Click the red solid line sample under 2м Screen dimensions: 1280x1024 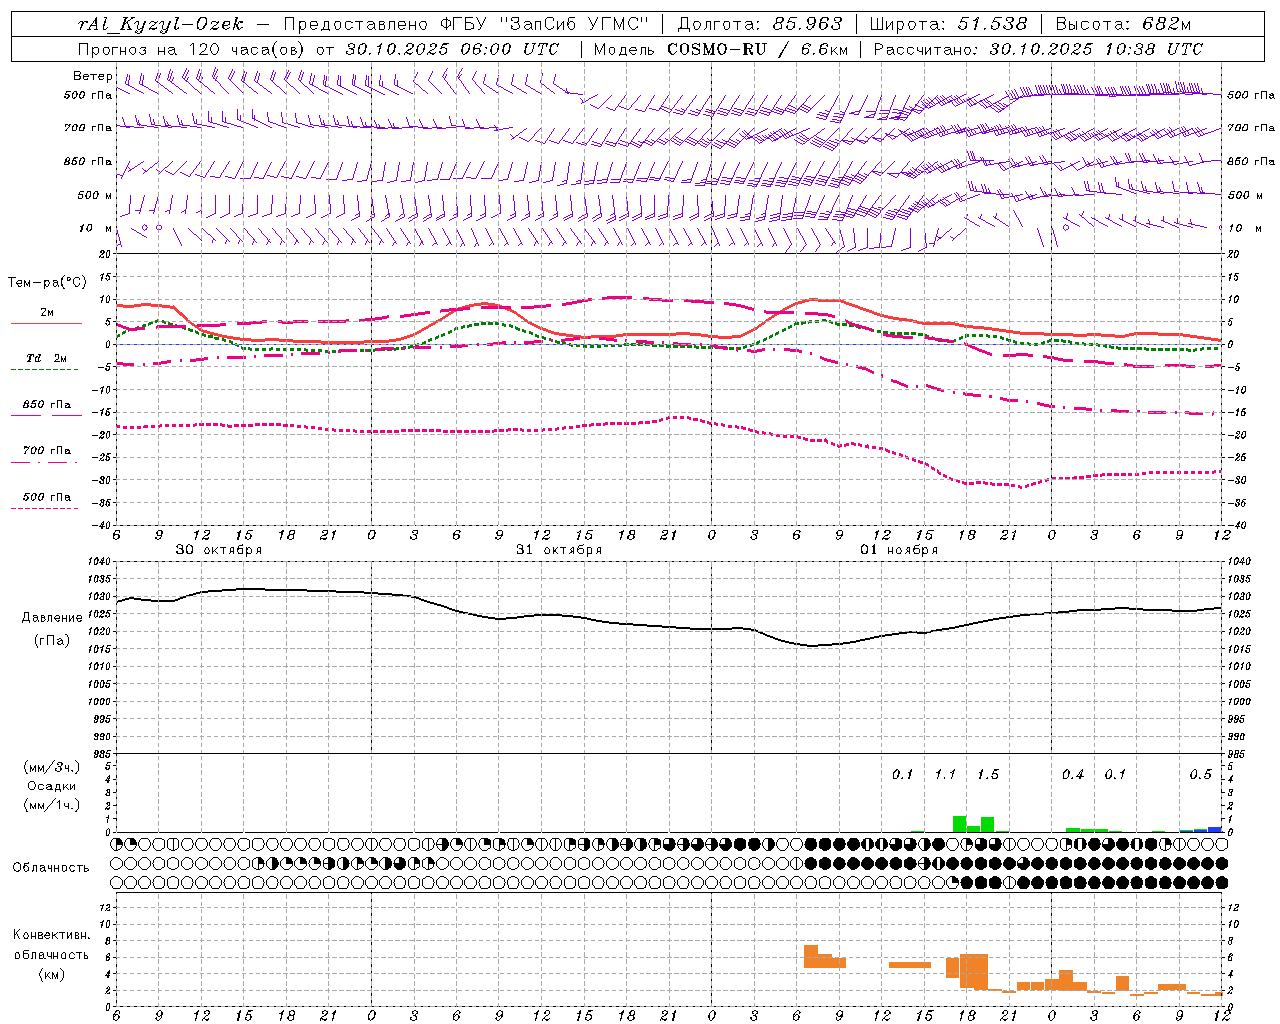[x=46, y=324]
